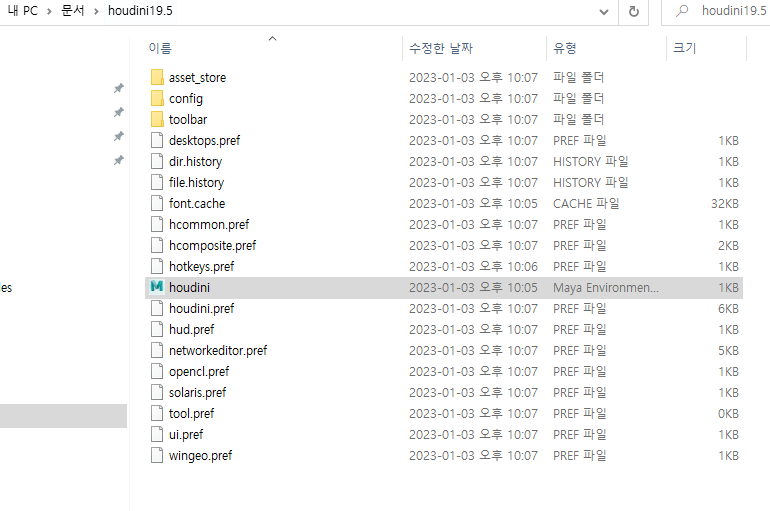Click the hcommon.pref file icon
The height and width of the screenshot is (511, 770).
pos(157,224)
